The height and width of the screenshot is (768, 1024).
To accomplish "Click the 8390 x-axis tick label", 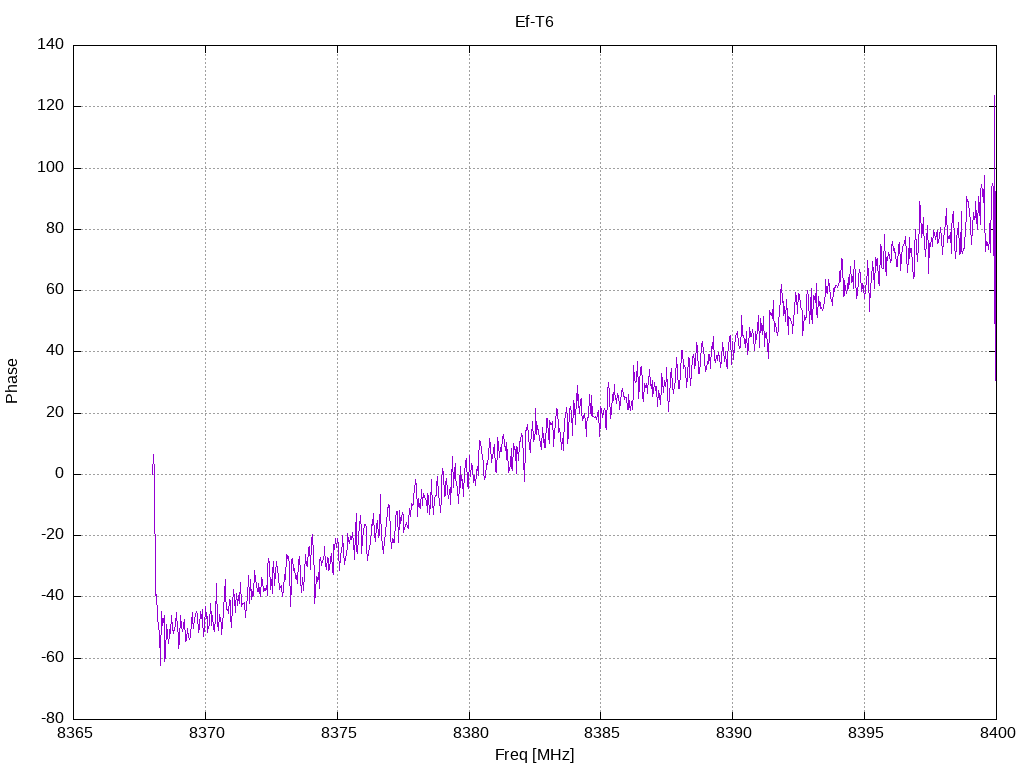I will tap(732, 733).
